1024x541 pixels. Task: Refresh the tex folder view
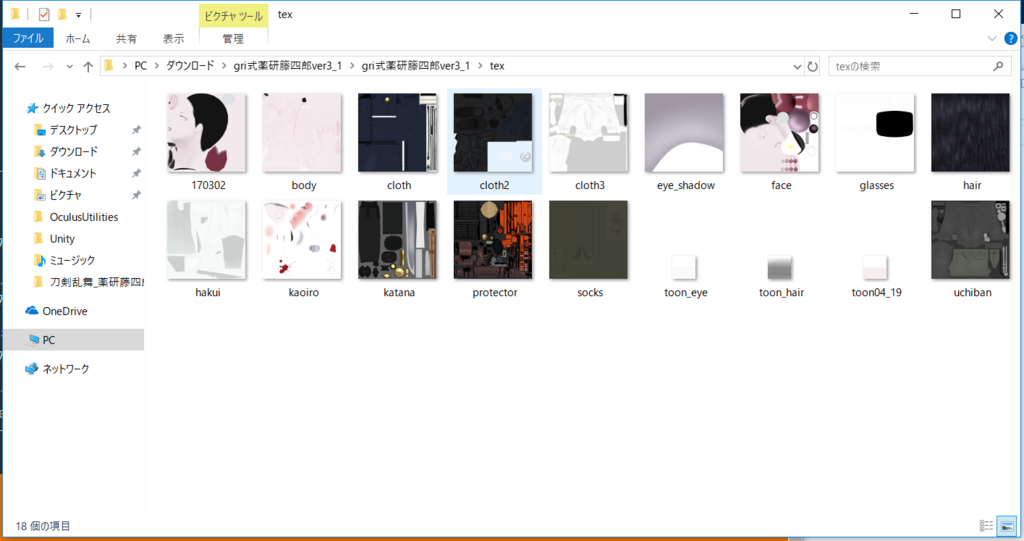(812, 66)
